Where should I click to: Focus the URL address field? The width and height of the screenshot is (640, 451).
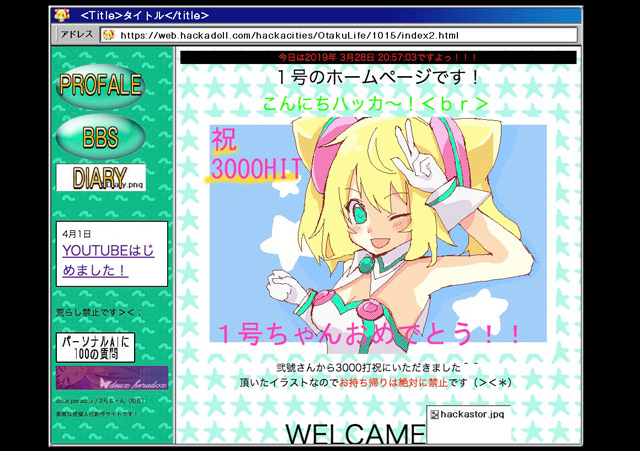click(339, 35)
